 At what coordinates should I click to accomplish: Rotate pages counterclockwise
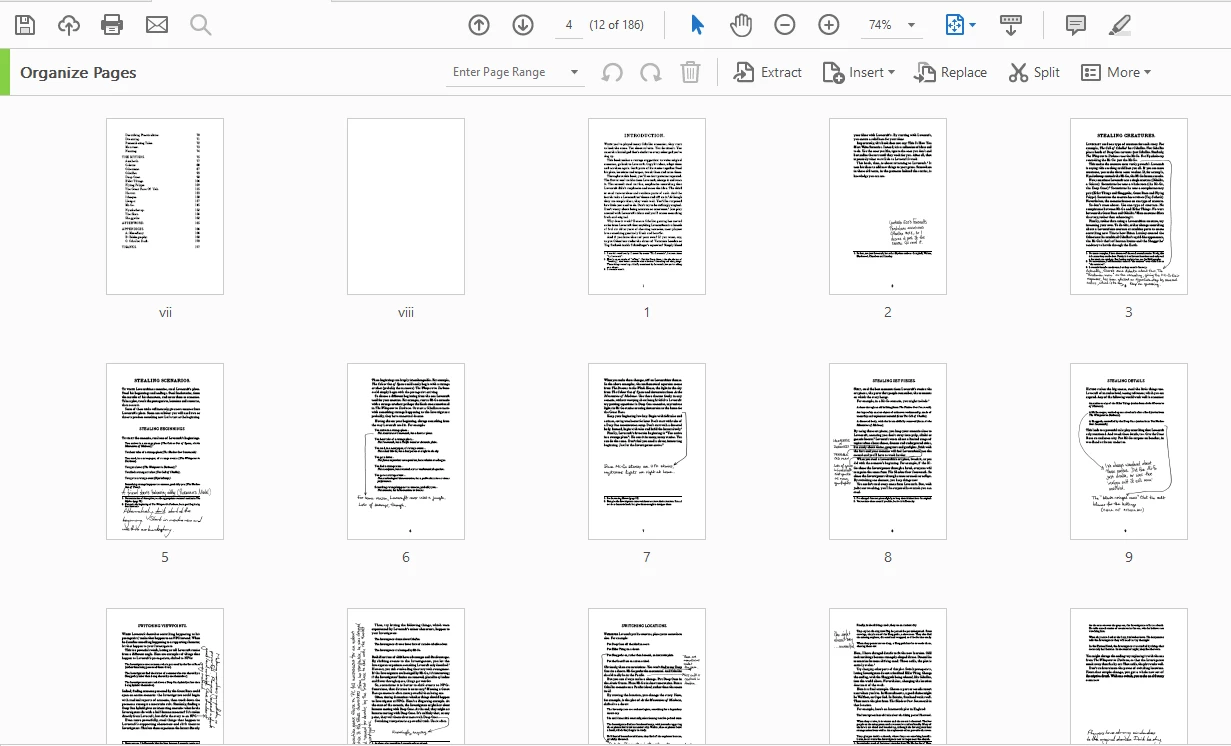(613, 72)
